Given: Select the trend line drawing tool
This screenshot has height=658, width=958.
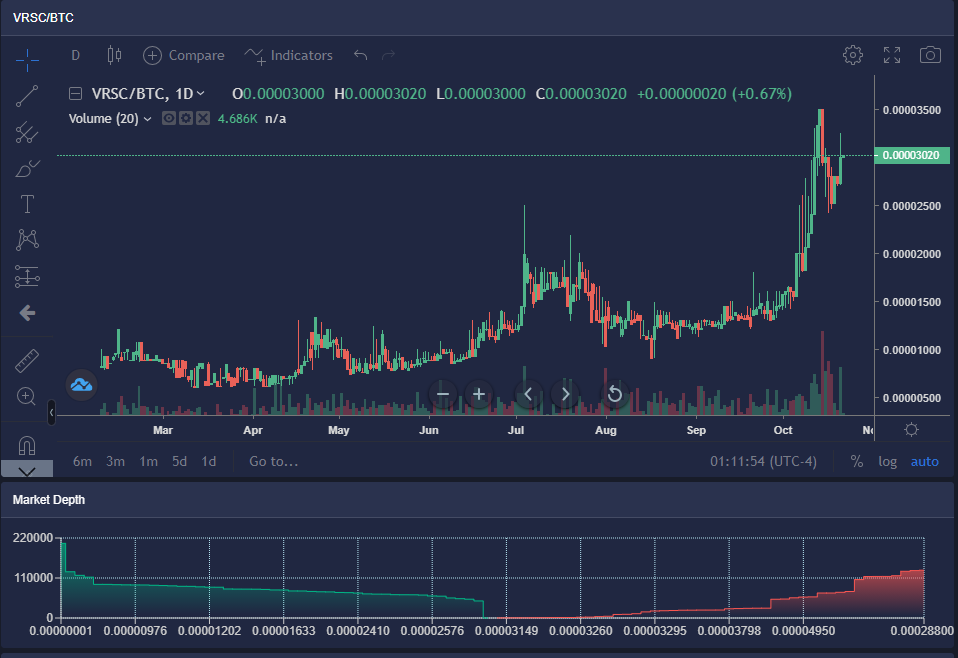Looking at the screenshot, I should pos(27,96).
